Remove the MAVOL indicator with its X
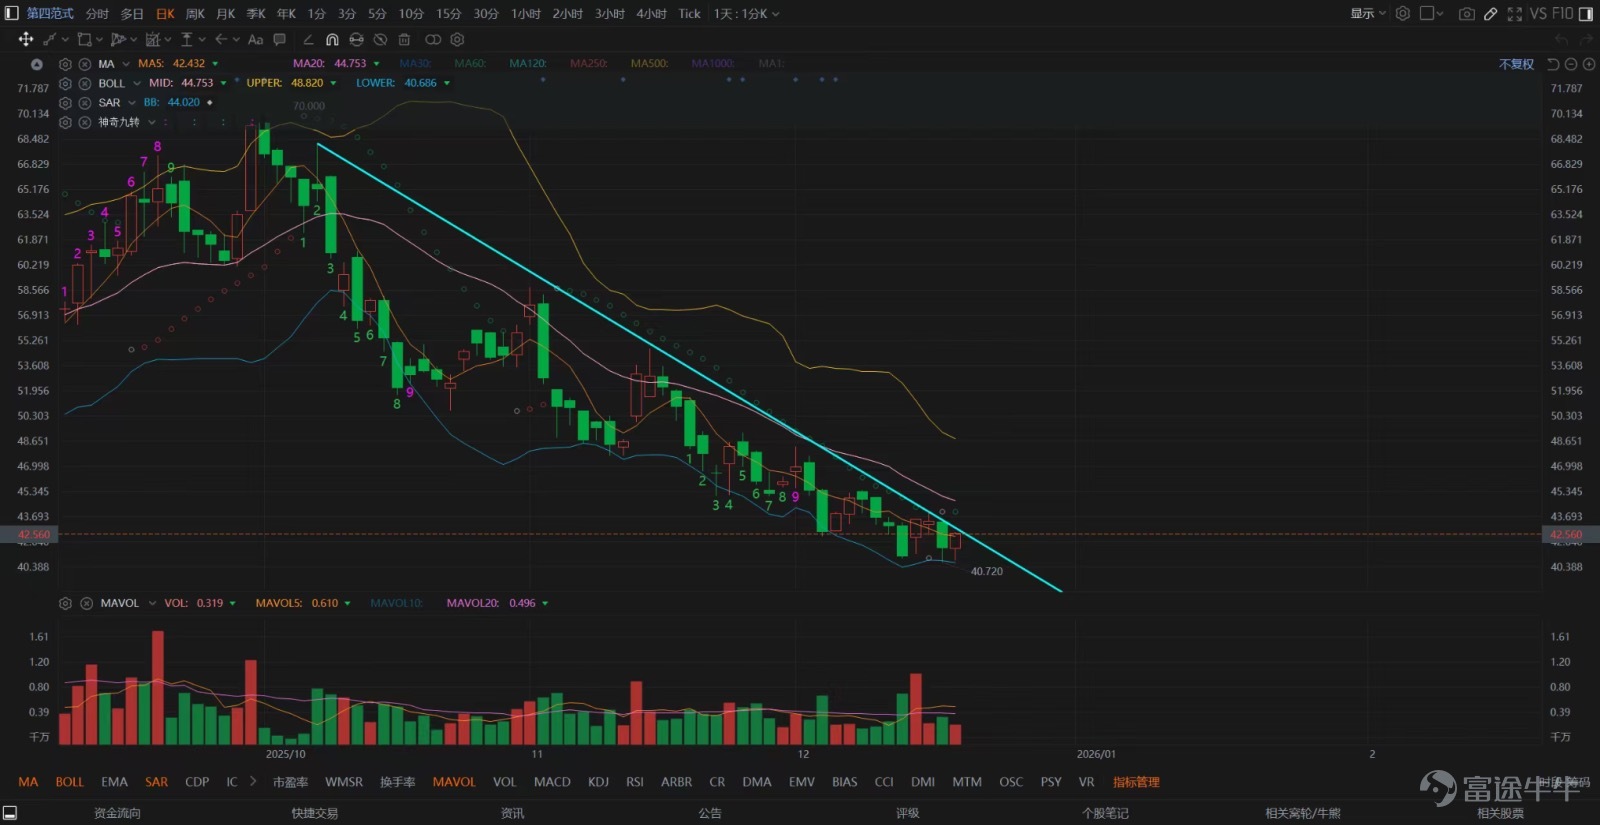The width and height of the screenshot is (1600, 825). coord(86,603)
